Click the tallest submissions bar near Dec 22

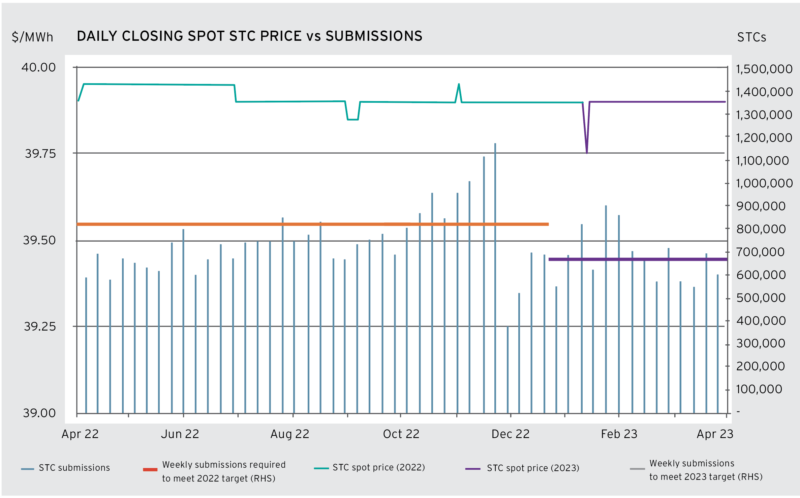[x=495, y=278]
